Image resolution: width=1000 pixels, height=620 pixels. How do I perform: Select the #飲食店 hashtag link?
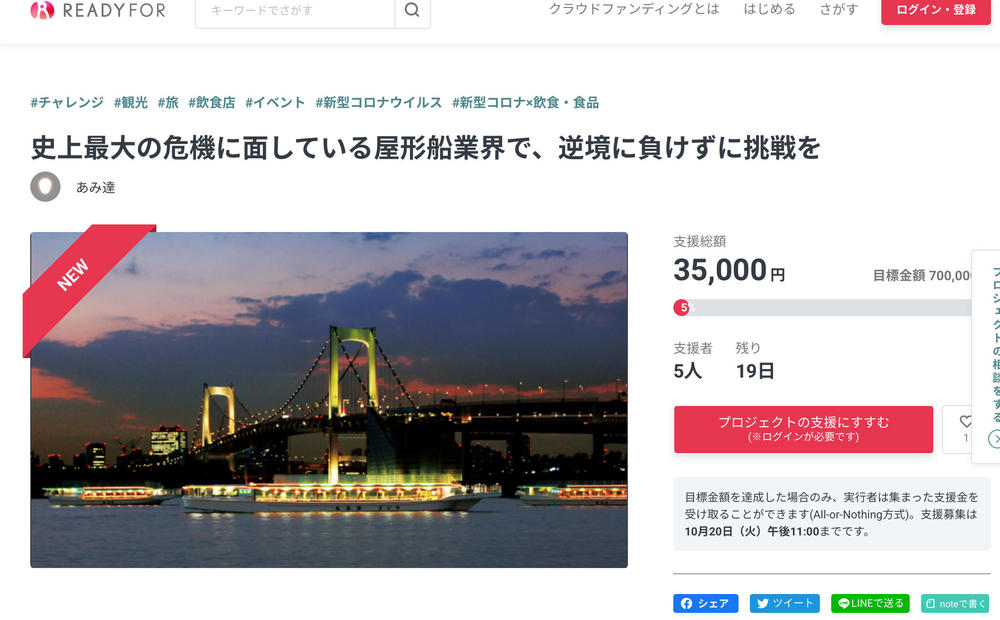pyautogui.click(x=212, y=103)
